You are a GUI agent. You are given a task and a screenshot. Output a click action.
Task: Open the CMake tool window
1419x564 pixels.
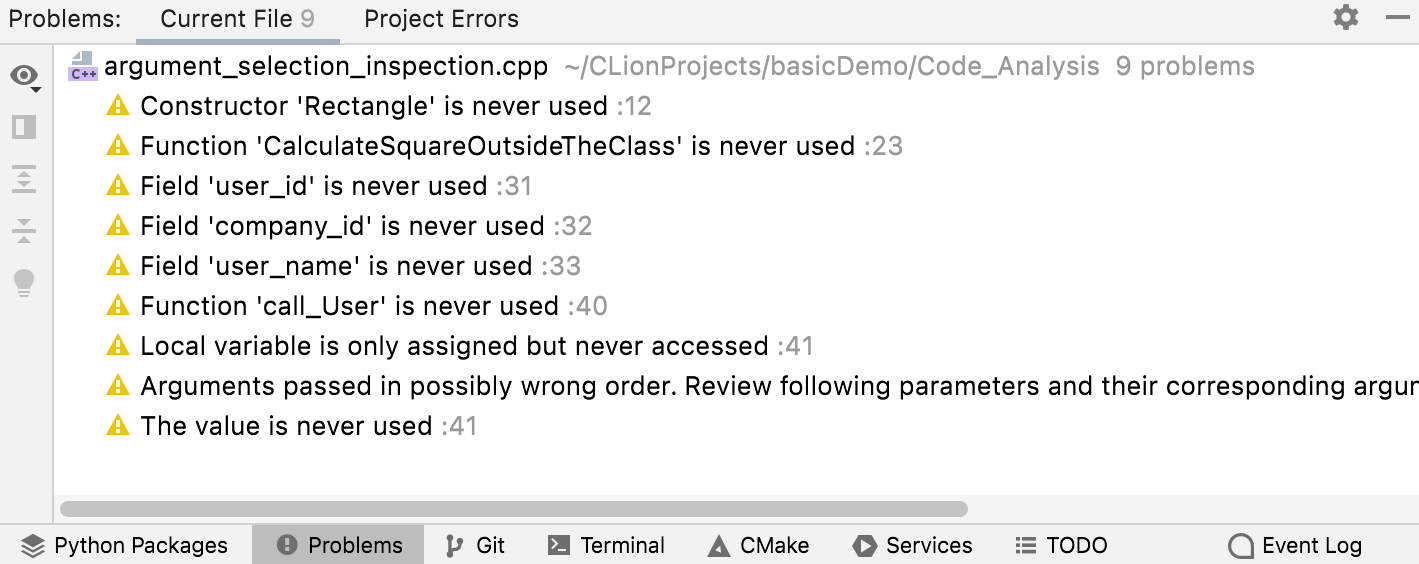(x=758, y=545)
